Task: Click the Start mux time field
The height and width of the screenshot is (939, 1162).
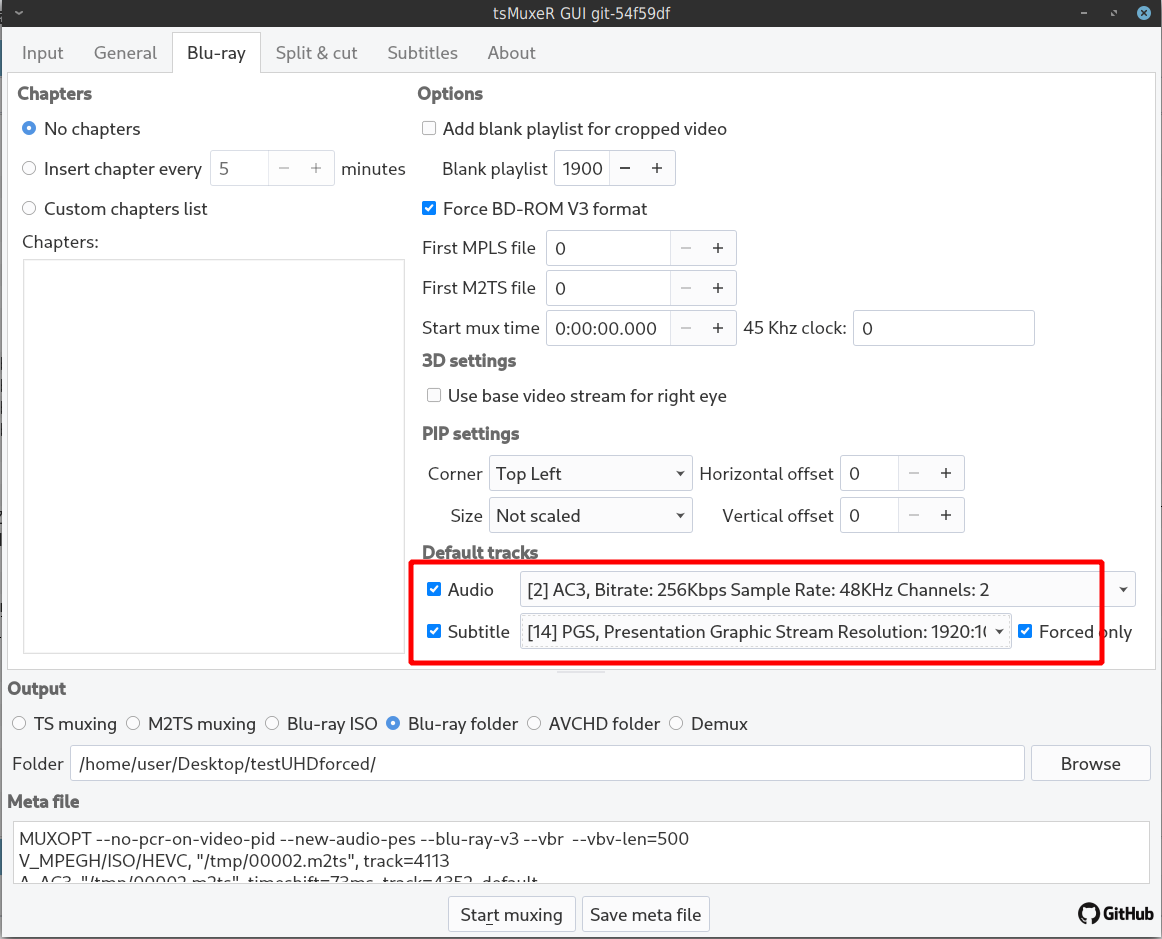Action: pos(608,328)
